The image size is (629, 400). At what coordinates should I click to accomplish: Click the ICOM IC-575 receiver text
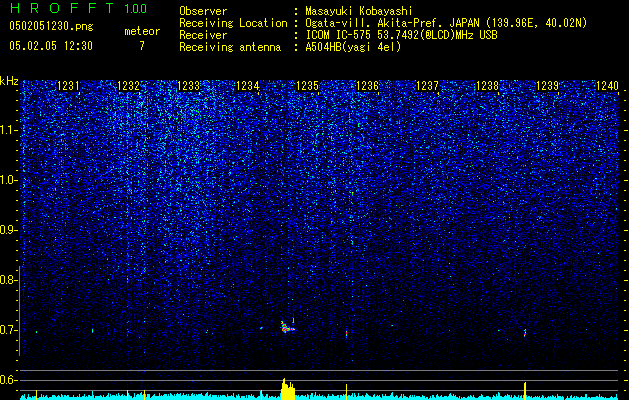tap(401, 35)
